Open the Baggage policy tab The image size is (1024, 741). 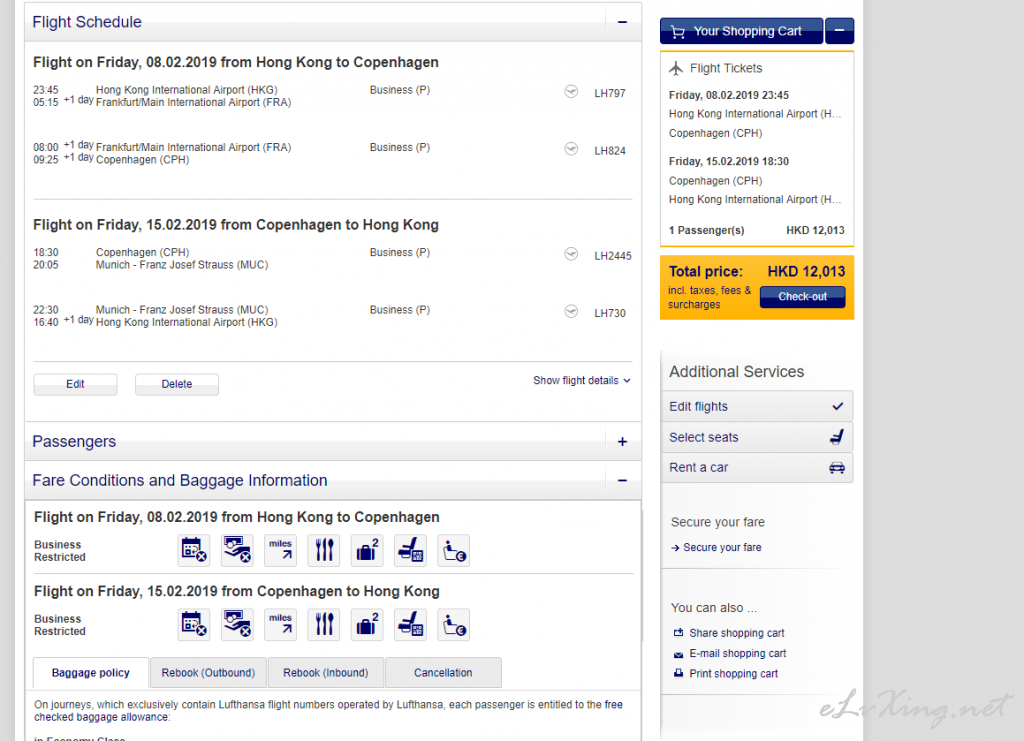pyautogui.click(x=91, y=672)
